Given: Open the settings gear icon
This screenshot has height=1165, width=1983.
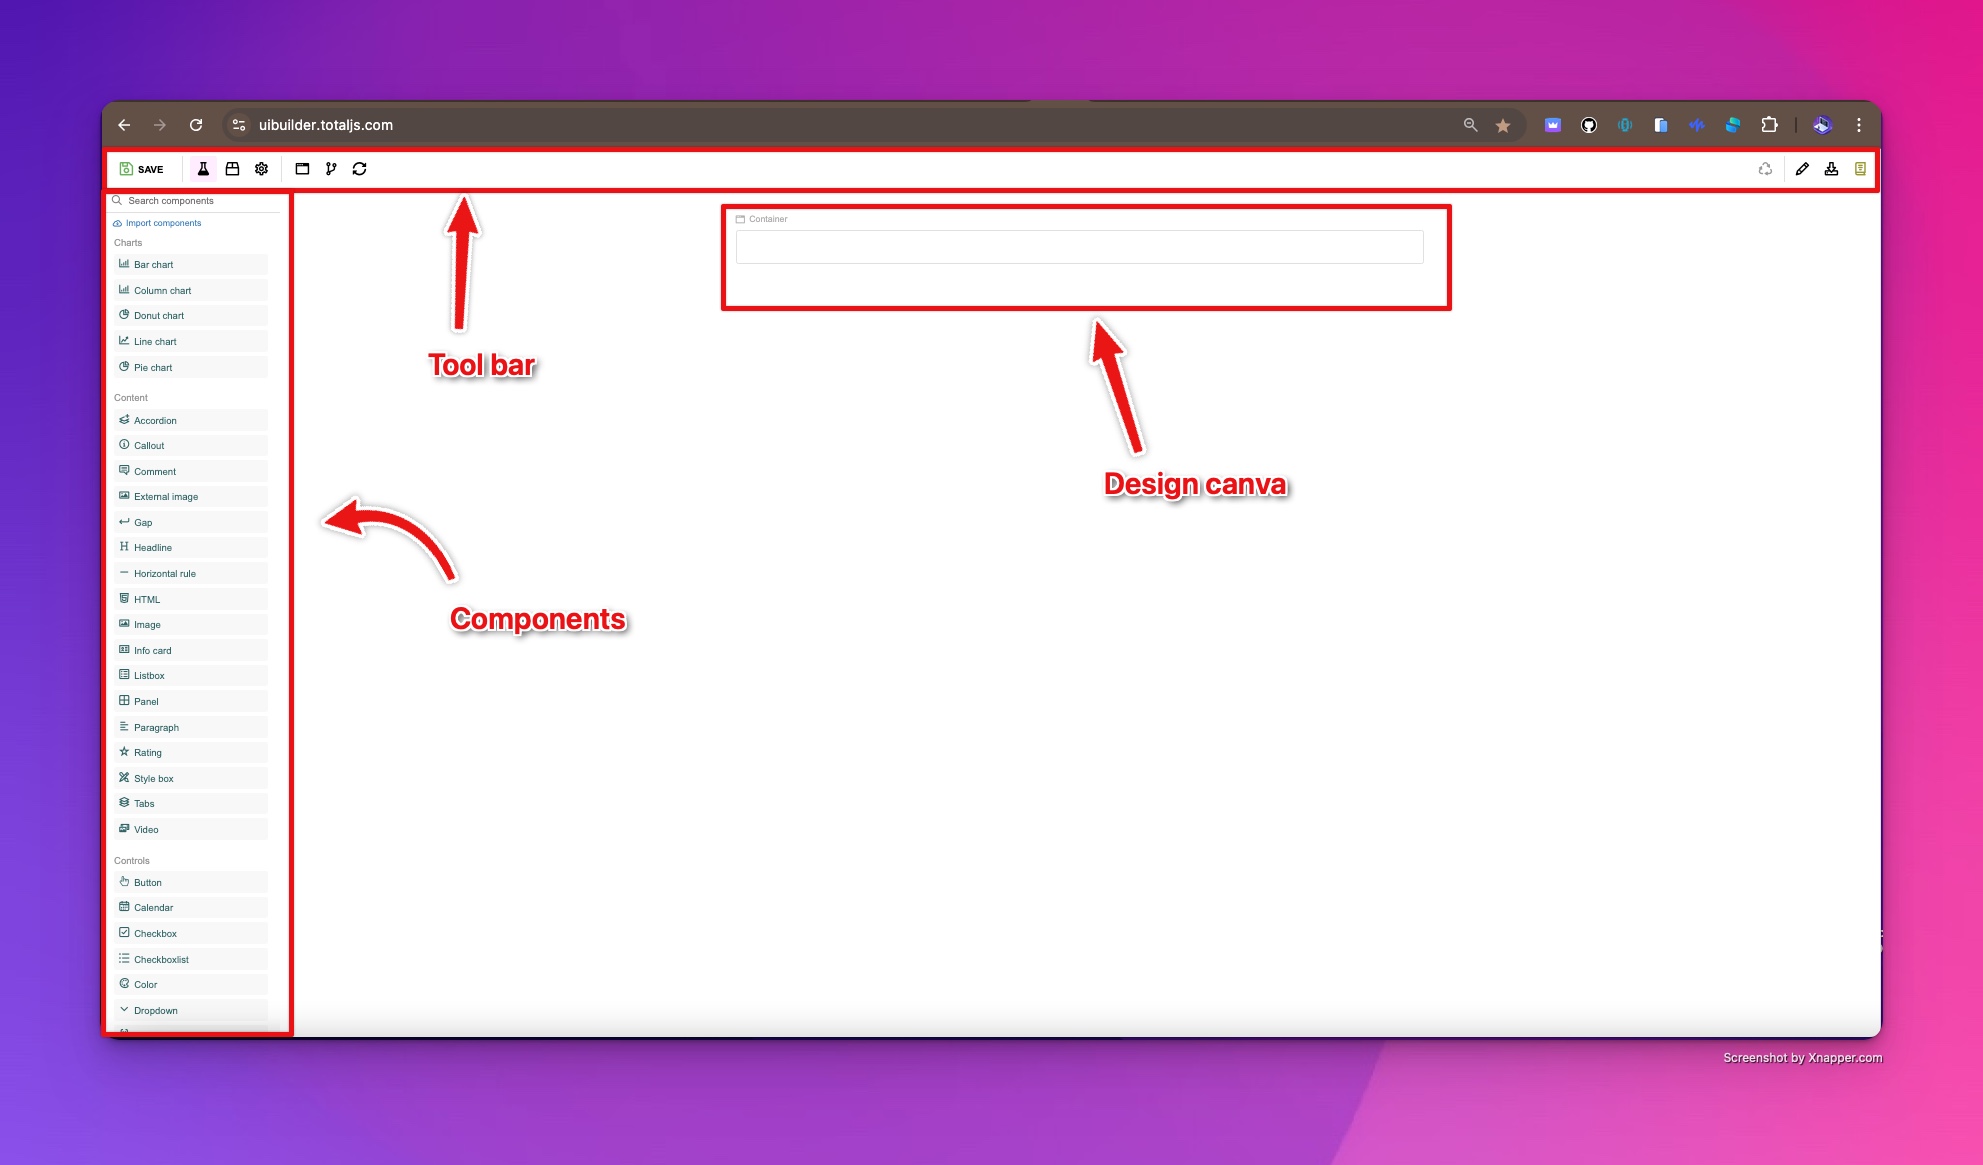Looking at the screenshot, I should click(x=262, y=168).
